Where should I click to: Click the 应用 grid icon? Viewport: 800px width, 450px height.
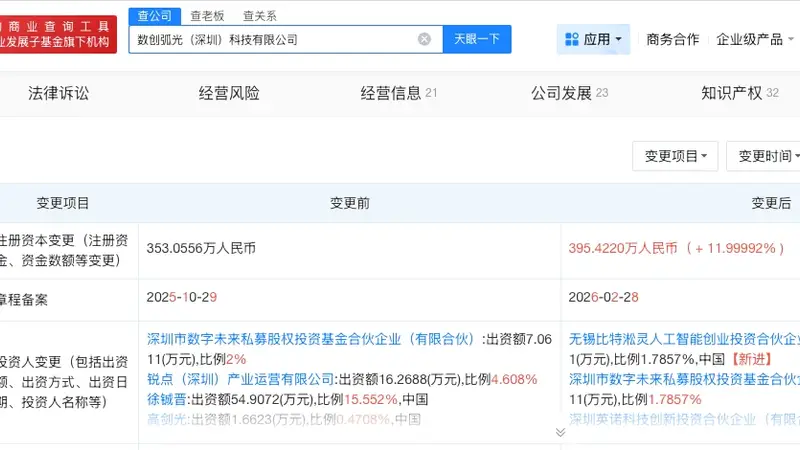point(572,39)
